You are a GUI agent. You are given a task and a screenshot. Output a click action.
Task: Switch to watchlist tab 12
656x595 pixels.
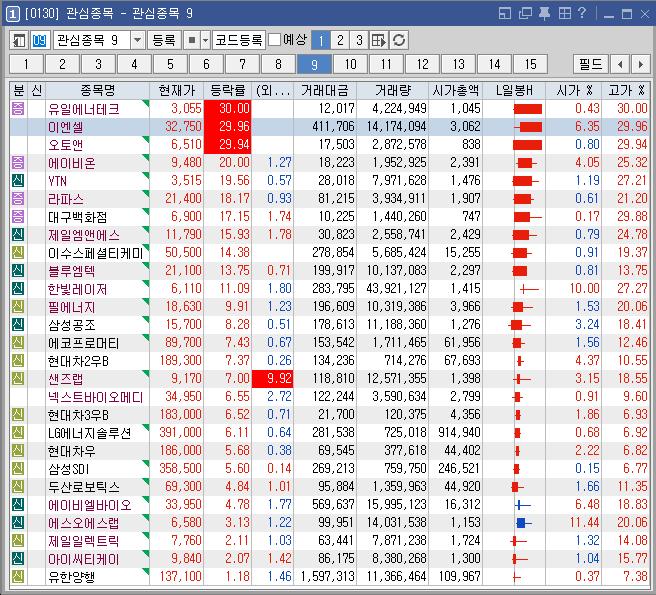422,64
